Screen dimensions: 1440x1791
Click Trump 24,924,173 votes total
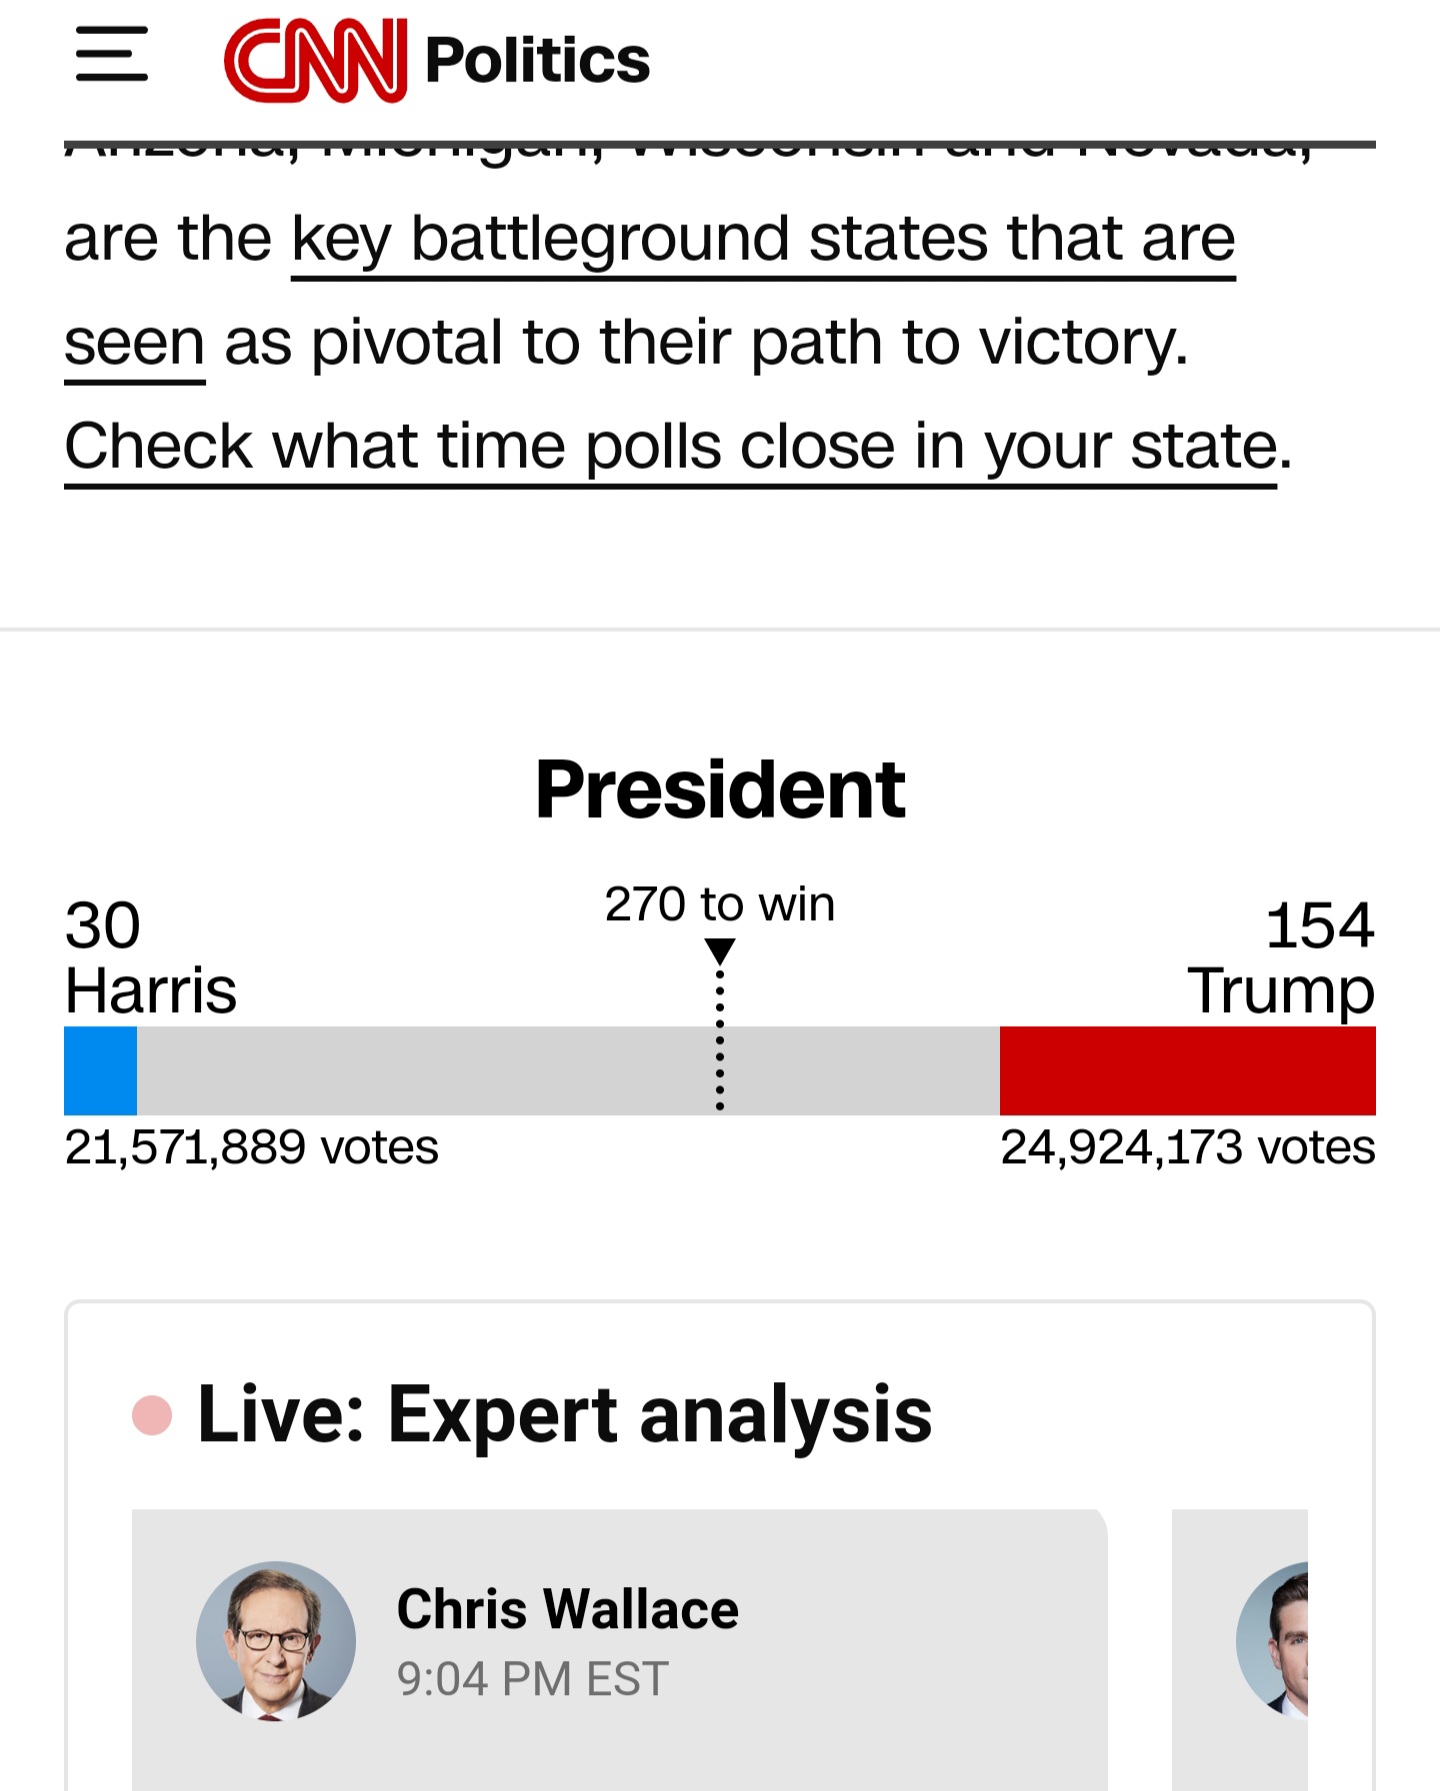click(1188, 1147)
